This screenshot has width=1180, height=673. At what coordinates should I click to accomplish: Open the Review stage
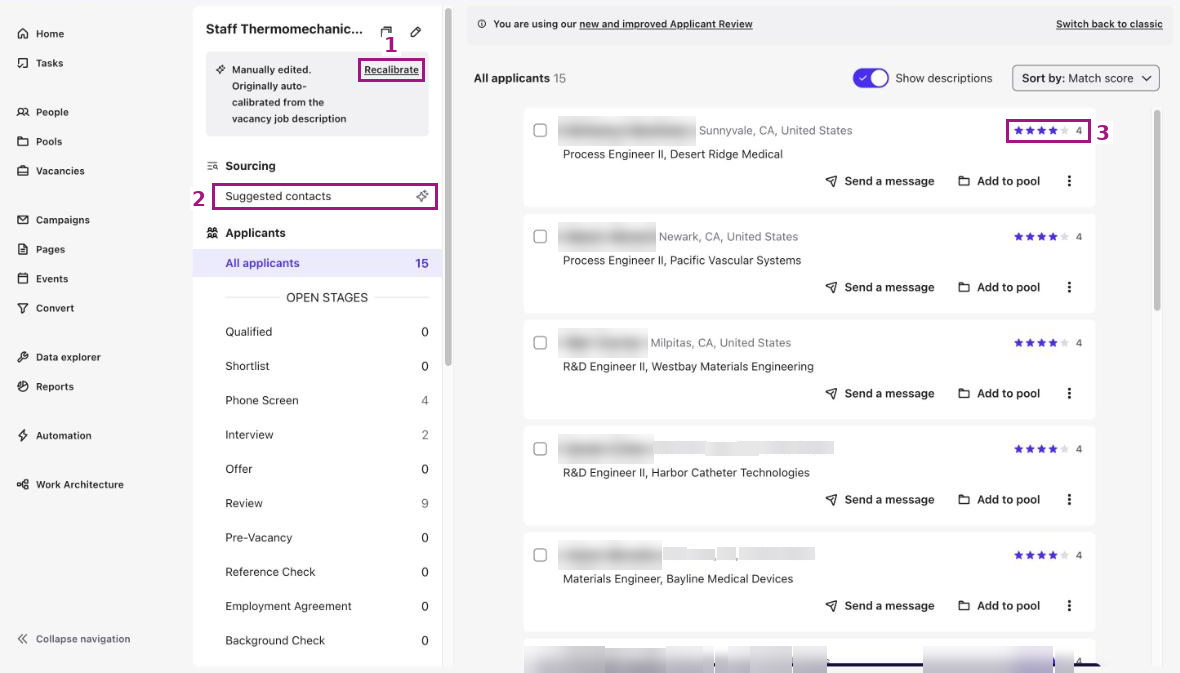pos(327,504)
